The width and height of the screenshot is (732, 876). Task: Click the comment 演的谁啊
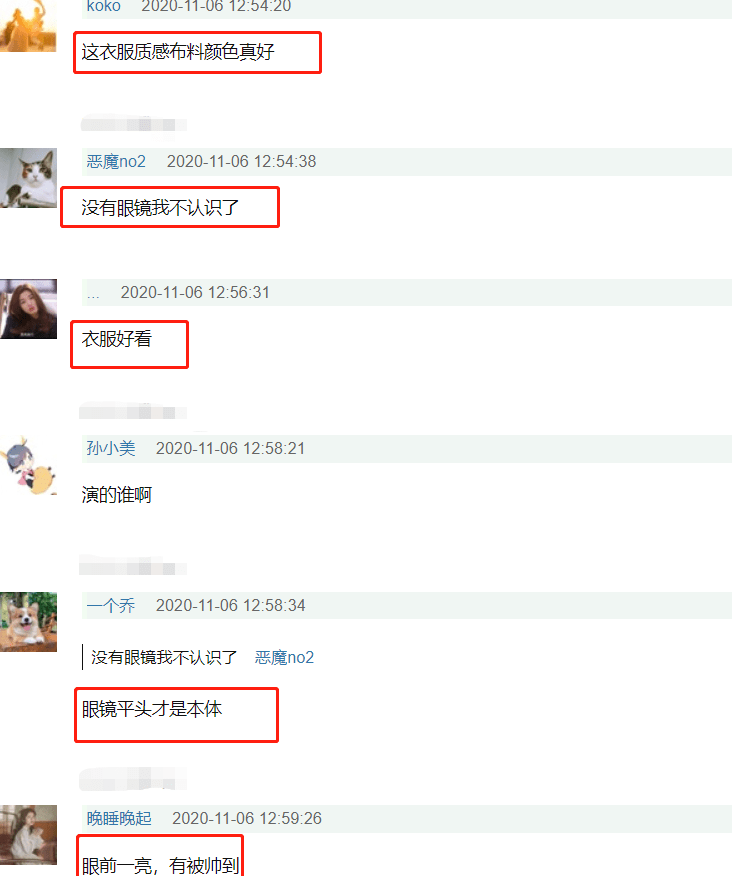[x=116, y=494]
